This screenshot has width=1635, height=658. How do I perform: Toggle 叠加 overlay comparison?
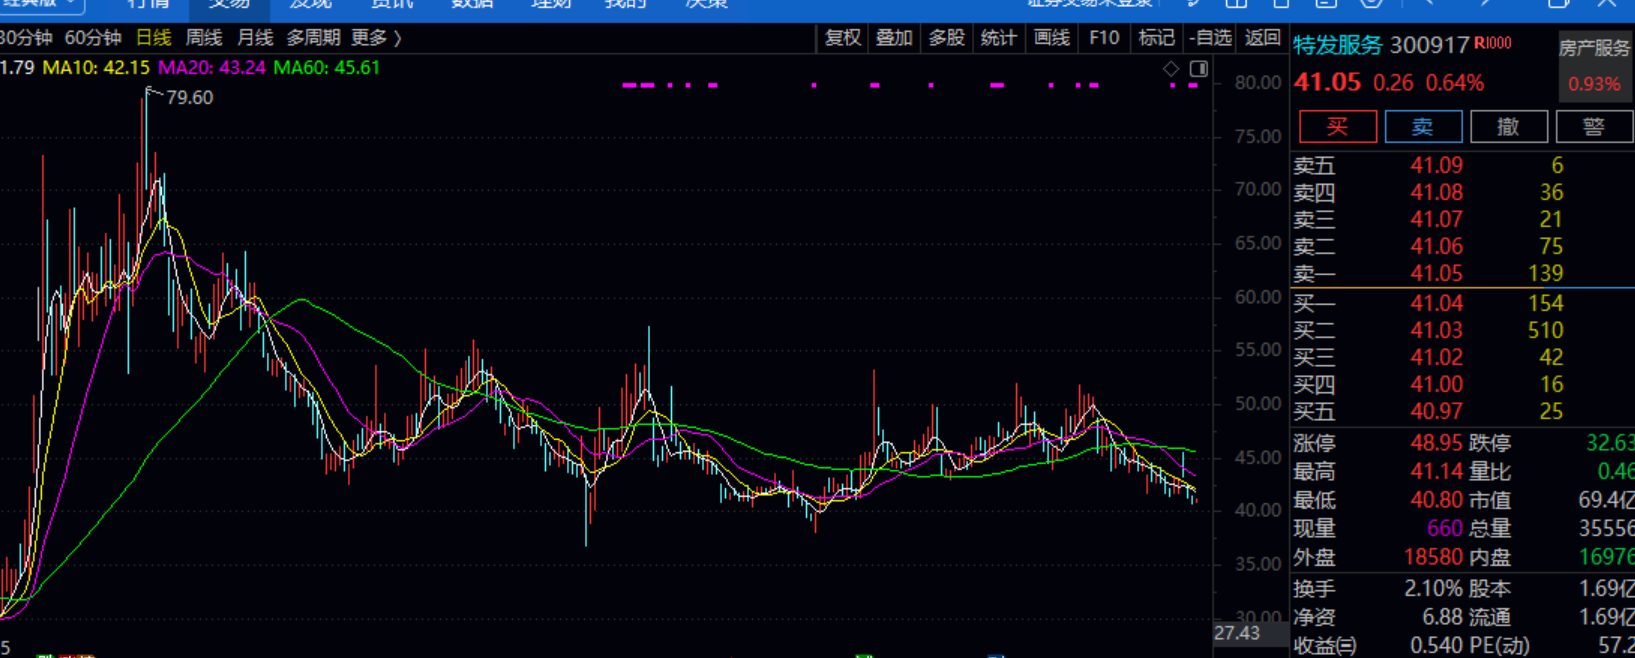[x=894, y=38]
